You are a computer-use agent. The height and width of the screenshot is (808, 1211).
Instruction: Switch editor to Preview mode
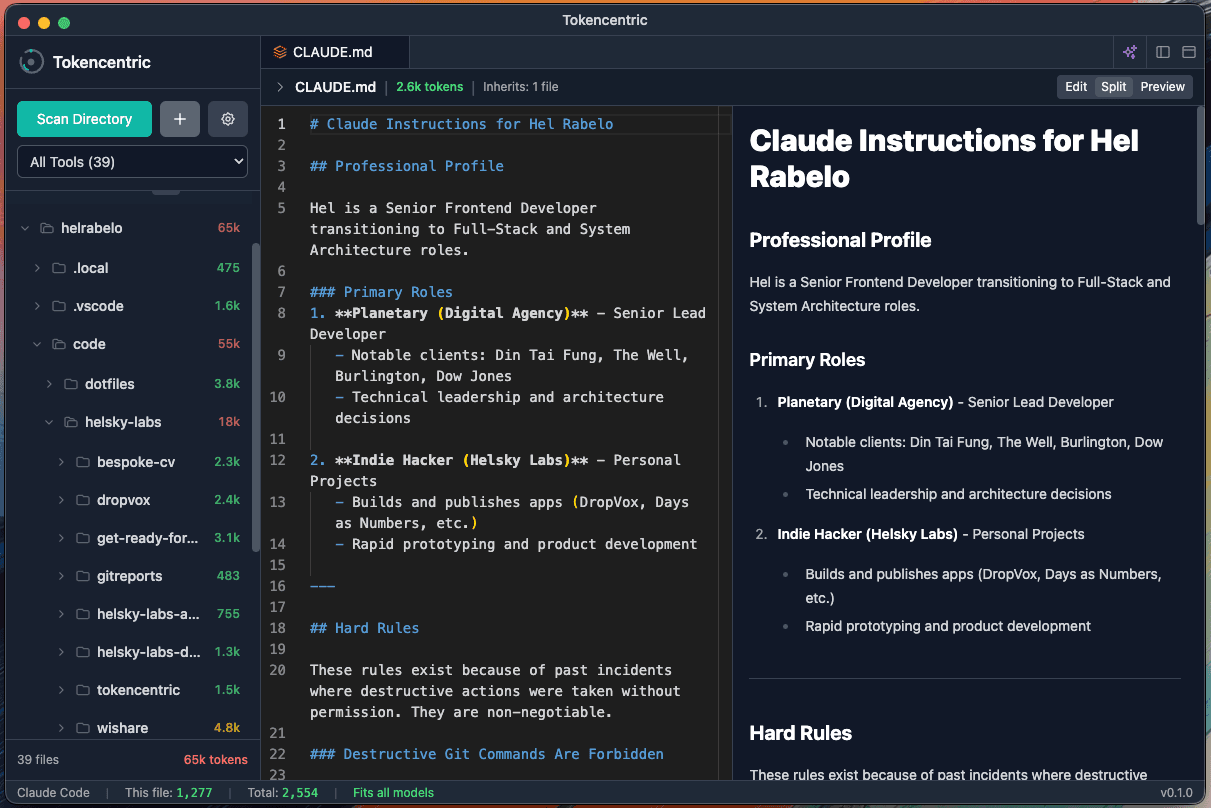click(x=1162, y=86)
